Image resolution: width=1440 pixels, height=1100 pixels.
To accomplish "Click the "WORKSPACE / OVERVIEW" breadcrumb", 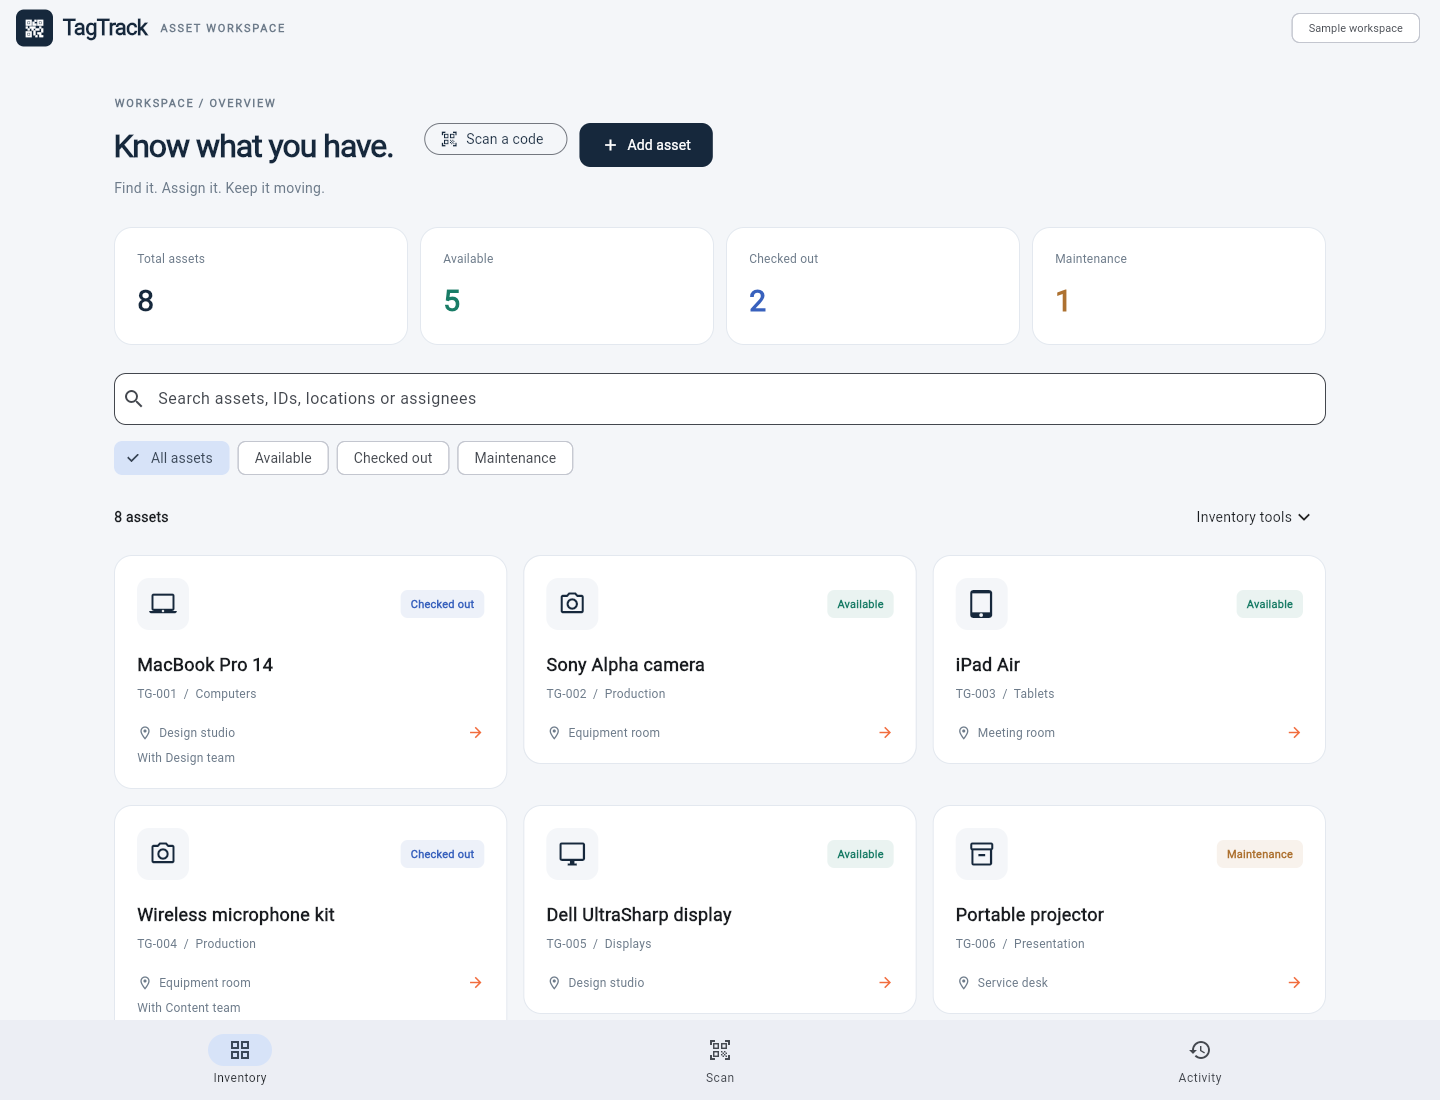I will pyautogui.click(x=195, y=103).
